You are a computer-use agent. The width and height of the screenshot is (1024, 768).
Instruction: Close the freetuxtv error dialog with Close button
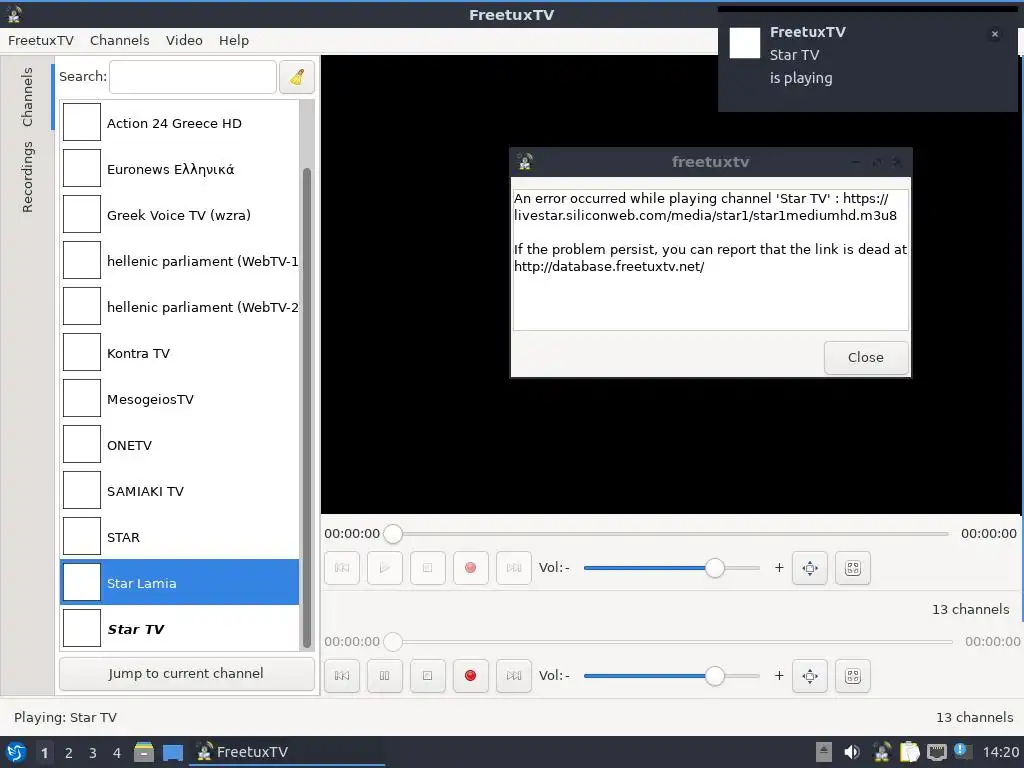866,357
